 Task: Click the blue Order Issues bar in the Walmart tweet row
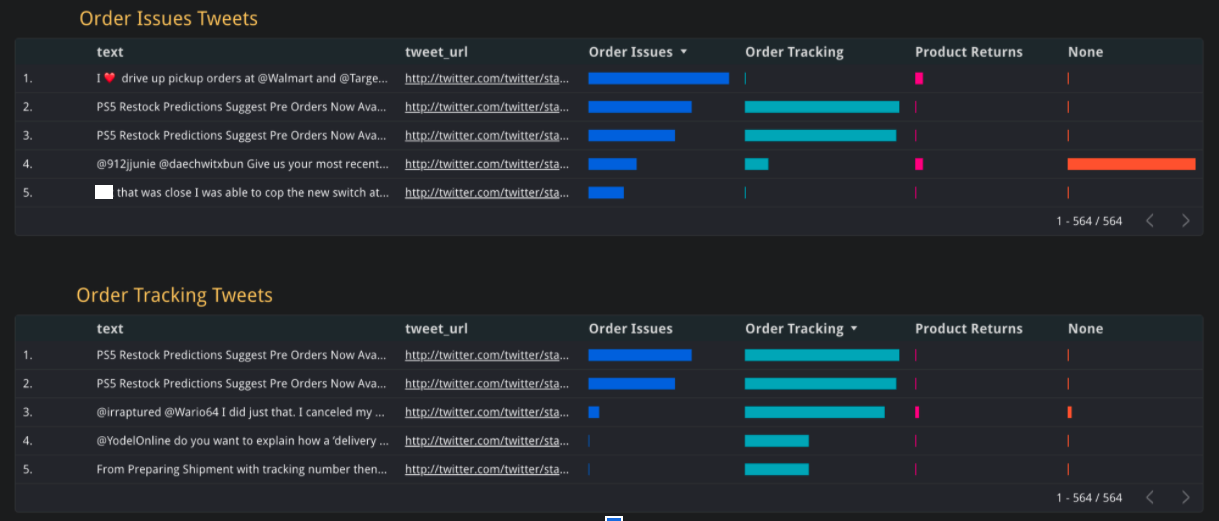658,78
